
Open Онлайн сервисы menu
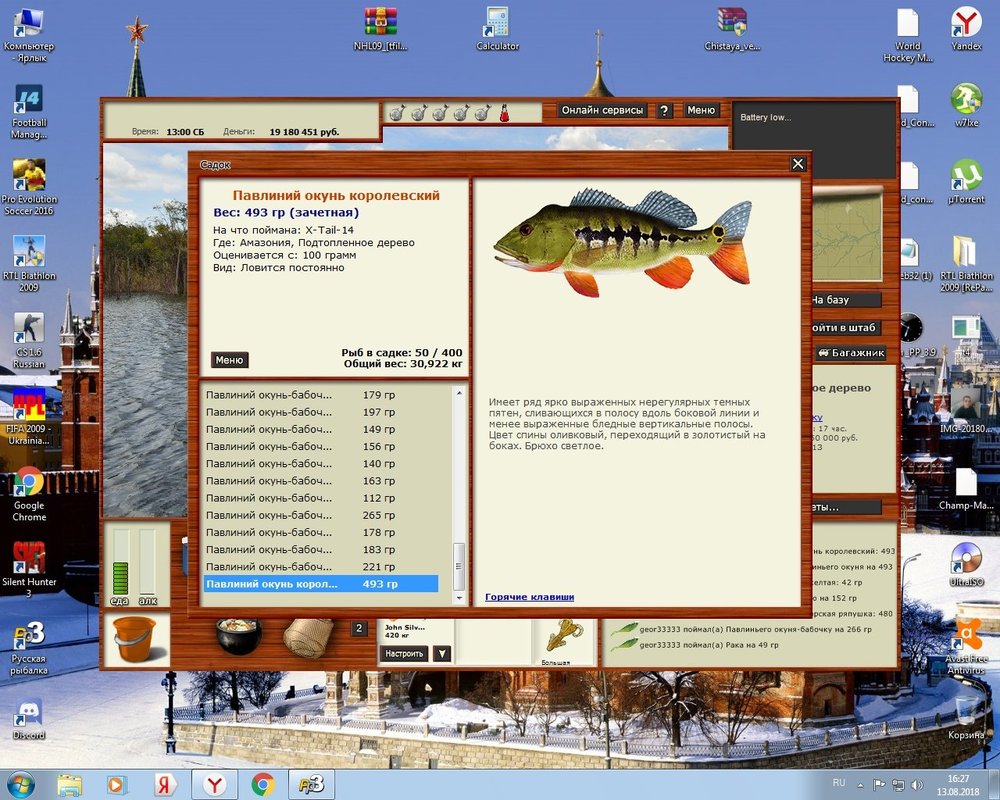click(602, 110)
